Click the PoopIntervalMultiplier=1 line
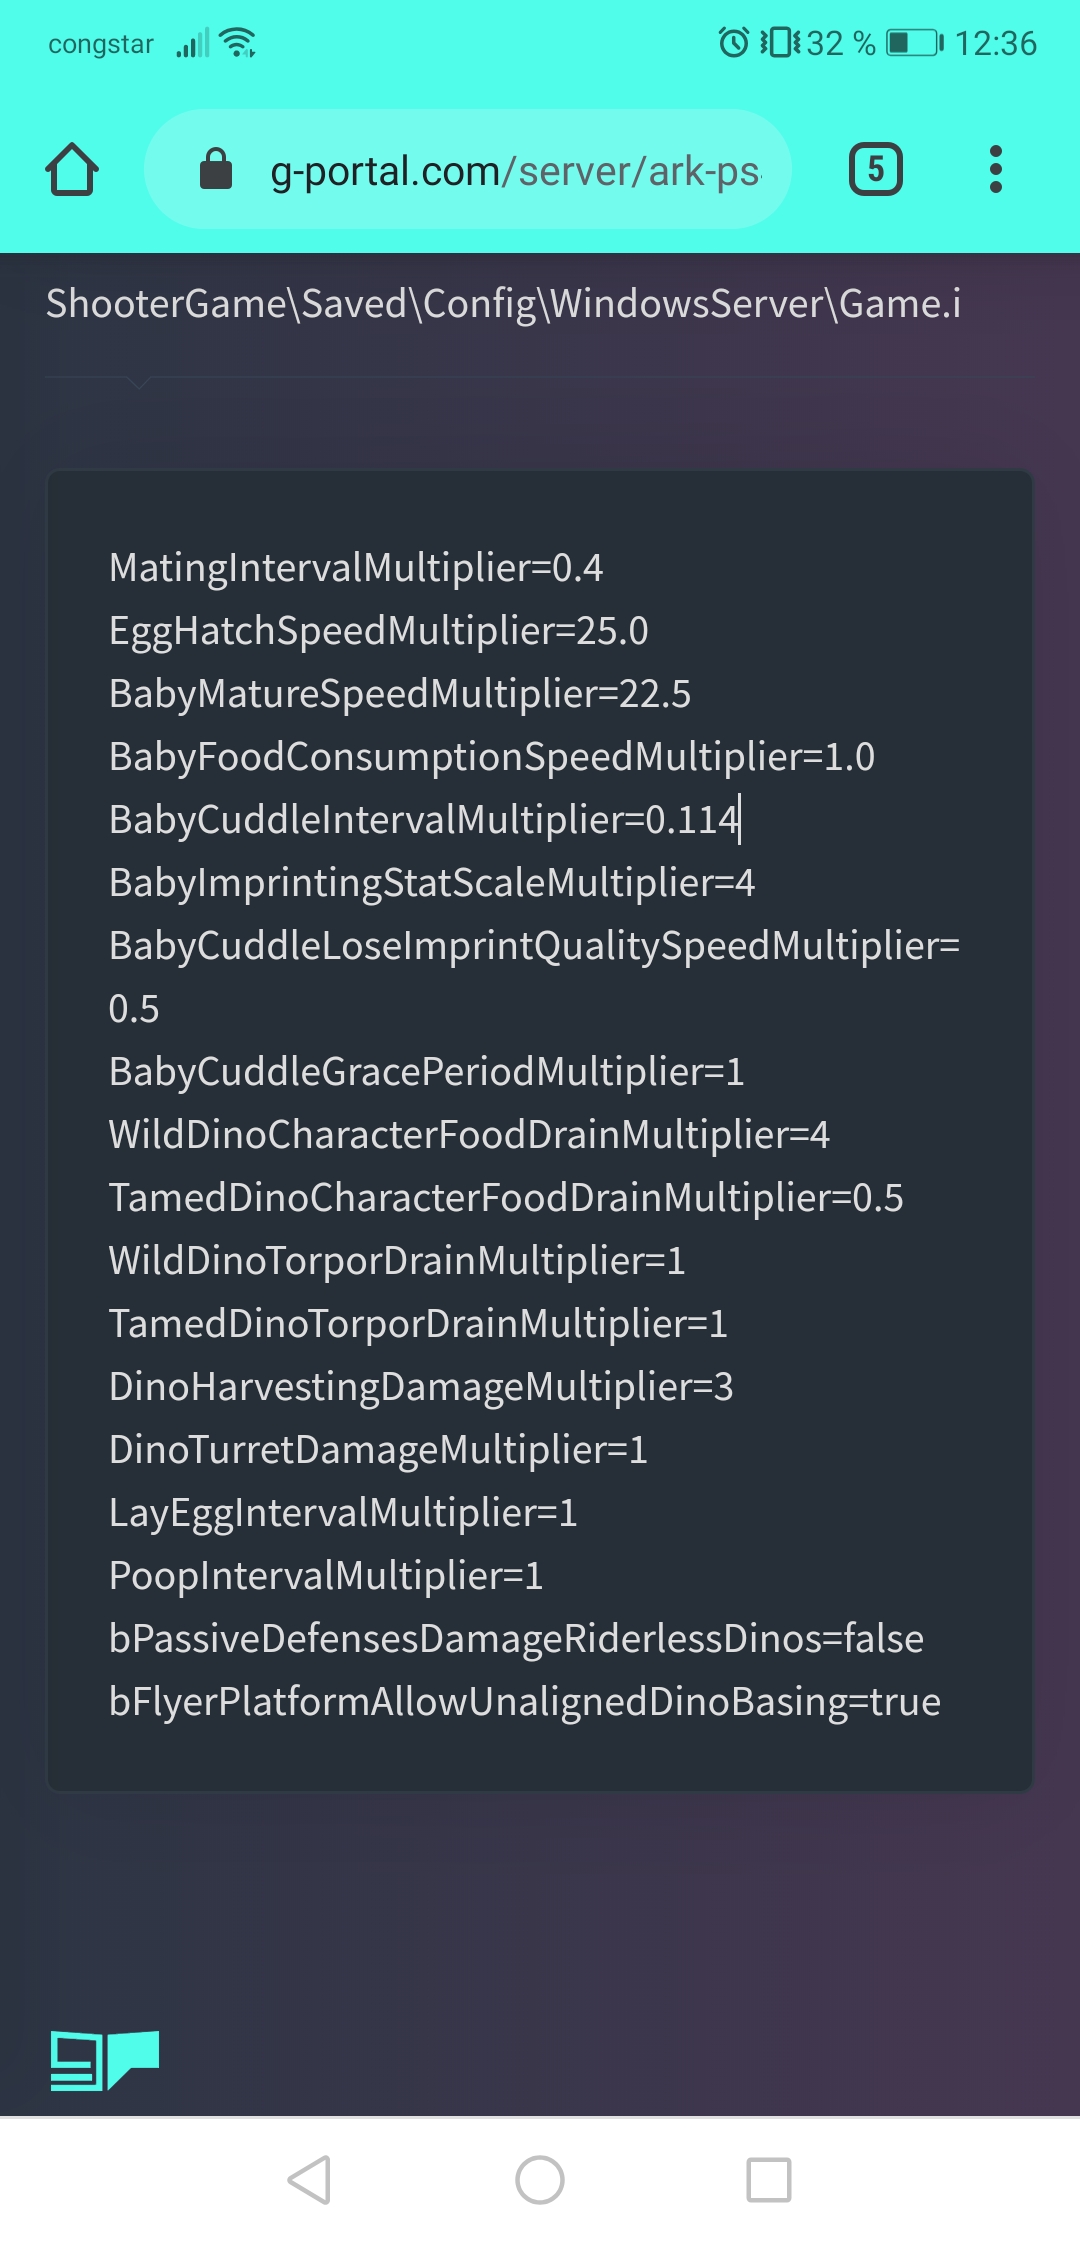Viewport: 1080px width, 2244px height. pos(326,1576)
